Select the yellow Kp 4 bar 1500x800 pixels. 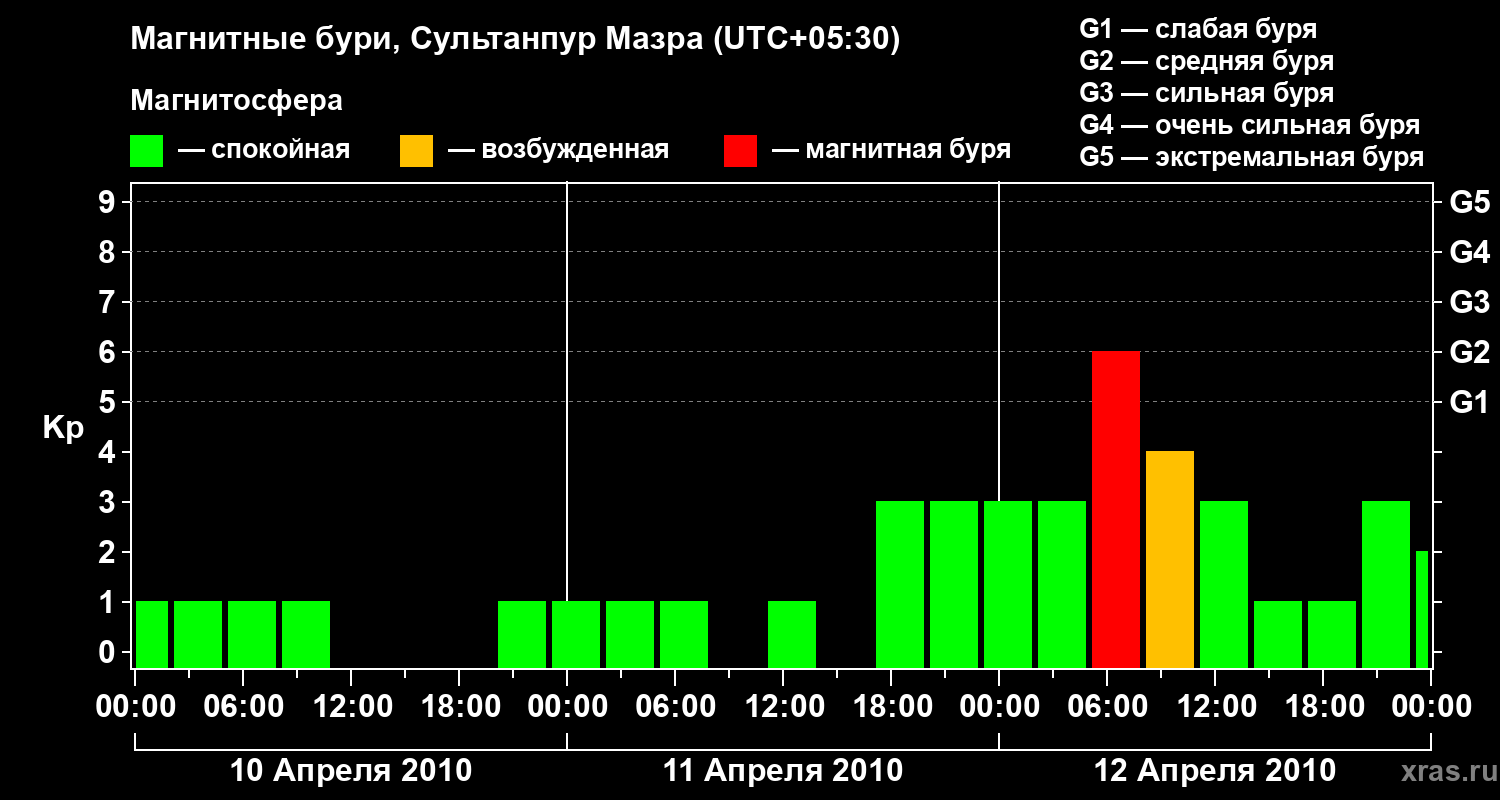(1170, 559)
